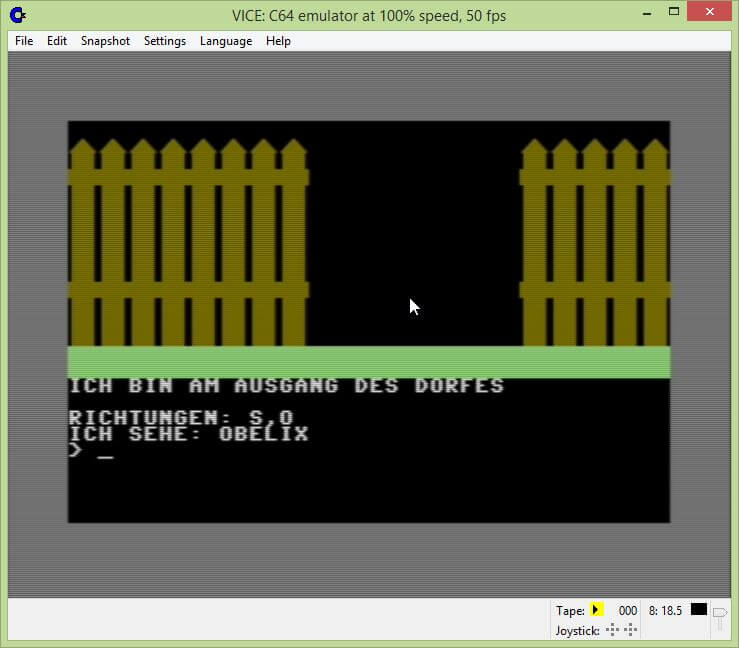Click the drive 8 track 18.5 status
The image size is (739, 648).
click(x=665, y=611)
